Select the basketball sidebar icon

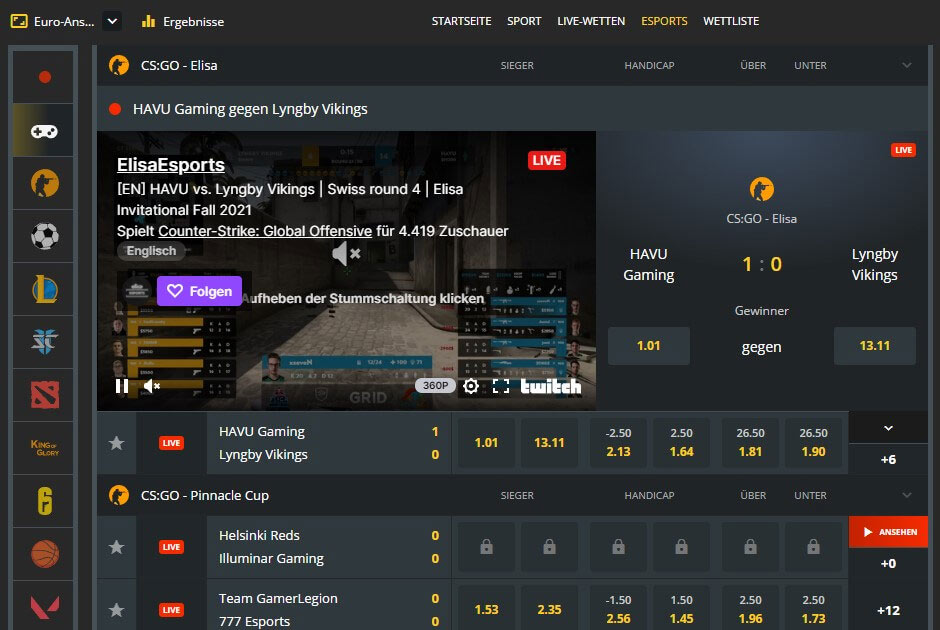tap(44, 553)
